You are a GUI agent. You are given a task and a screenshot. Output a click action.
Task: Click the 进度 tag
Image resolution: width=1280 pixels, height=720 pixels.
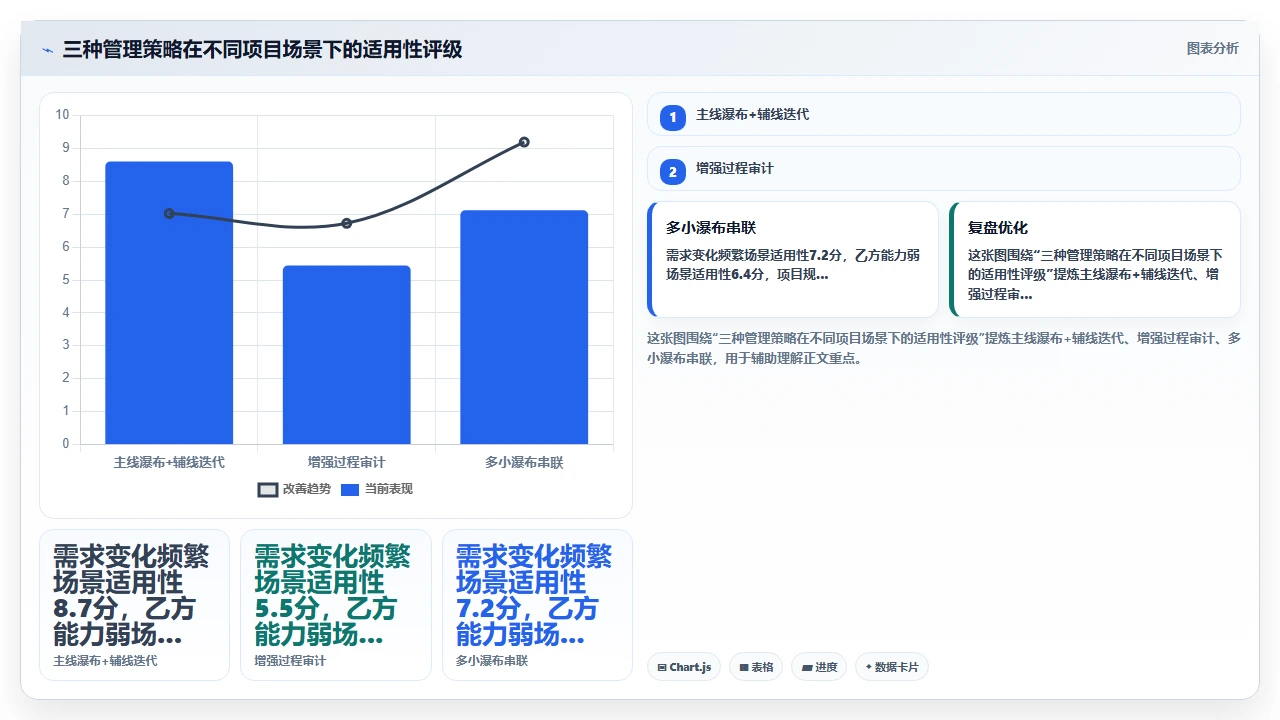click(x=819, y=667)
